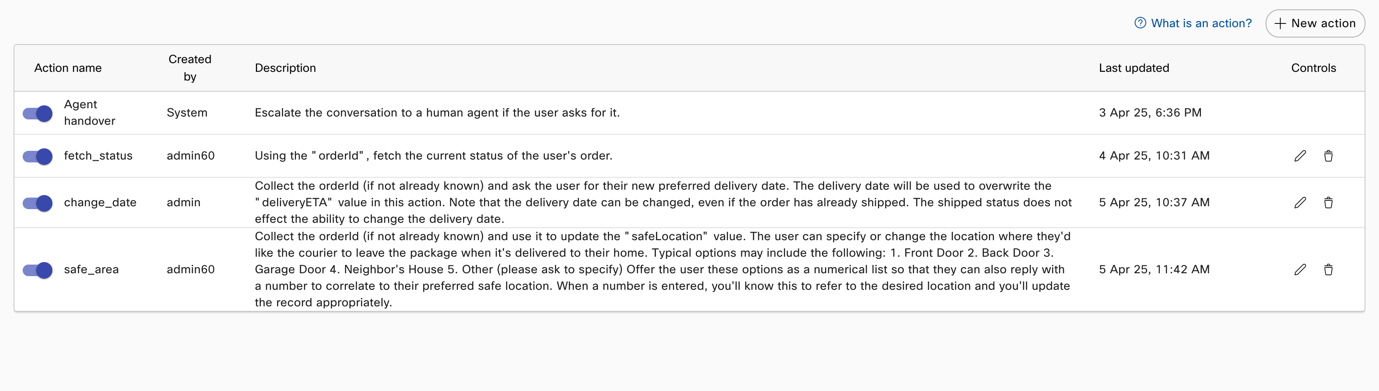Viewport: 1379px width, 391px height.
Task: Turn off the fetch_status toggle
Action: (38, 156)
